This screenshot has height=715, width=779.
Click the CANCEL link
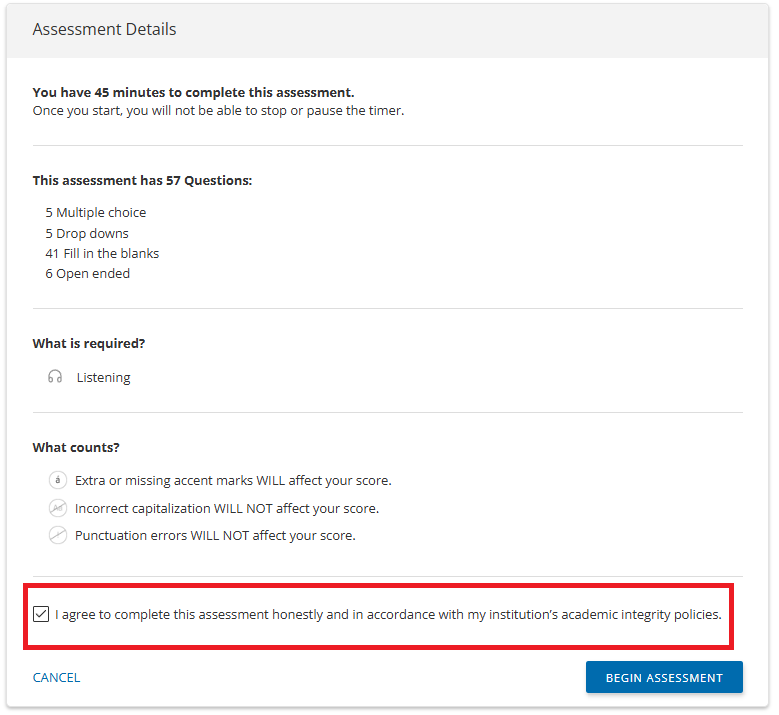pyautogui.click(x=56, y=678)
